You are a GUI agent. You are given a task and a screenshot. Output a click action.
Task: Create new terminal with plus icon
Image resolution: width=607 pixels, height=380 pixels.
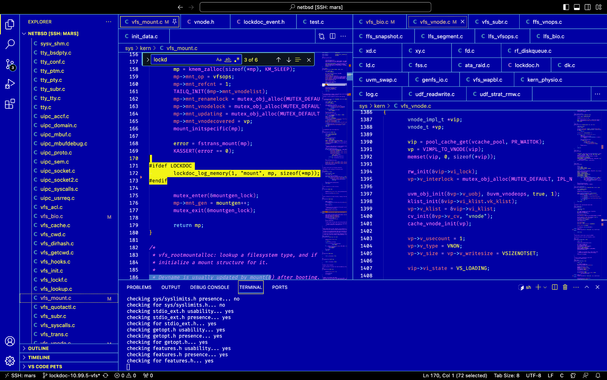538,287
